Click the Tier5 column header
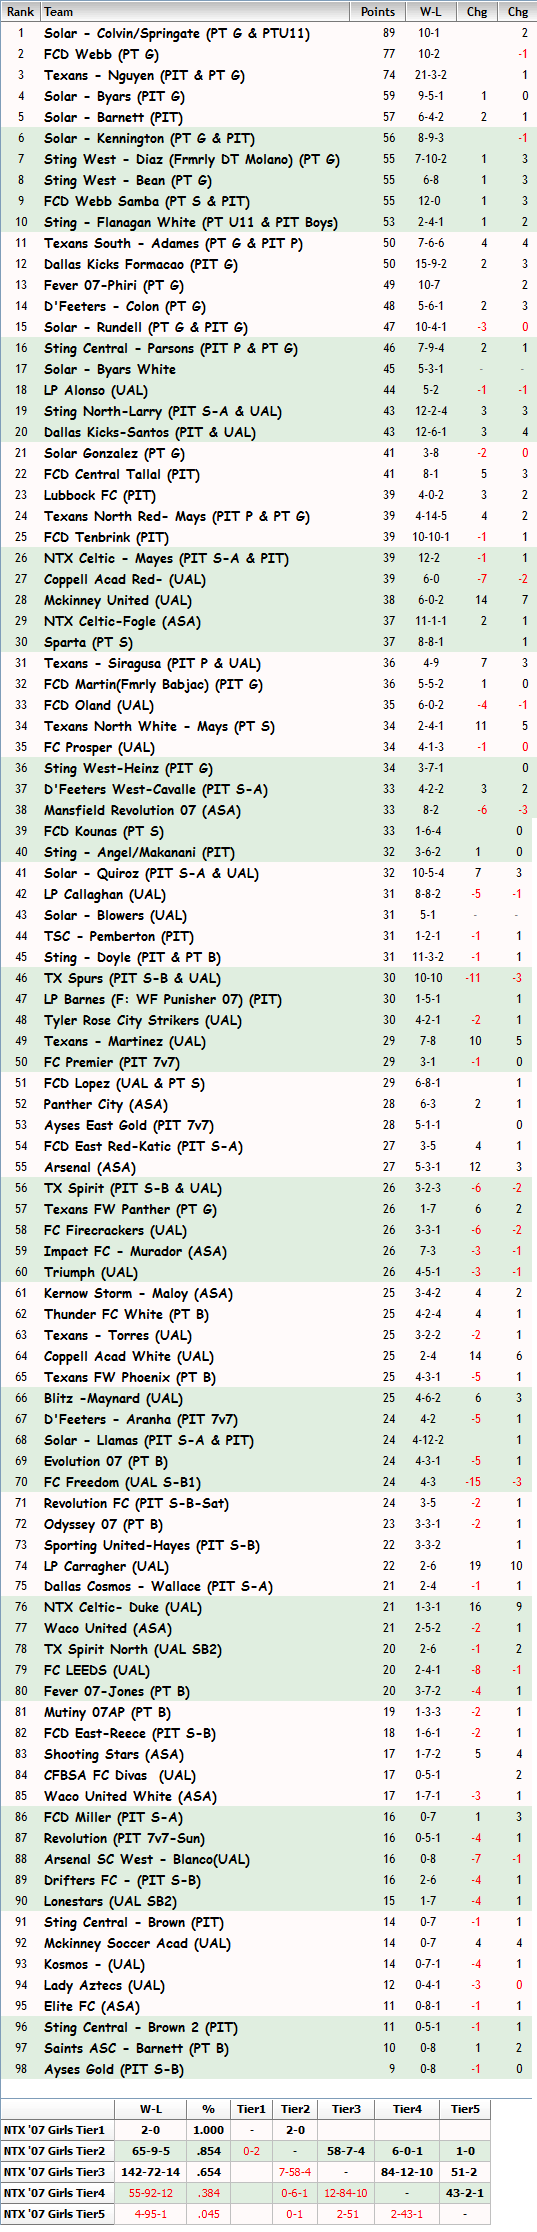The width and height of the screenshot is (537, 2232). [x=465, y=2109]
